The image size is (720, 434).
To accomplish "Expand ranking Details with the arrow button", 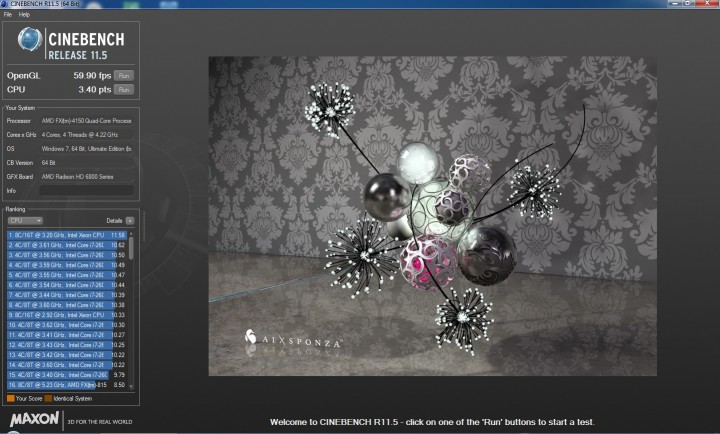I will [x=130, y=221].
